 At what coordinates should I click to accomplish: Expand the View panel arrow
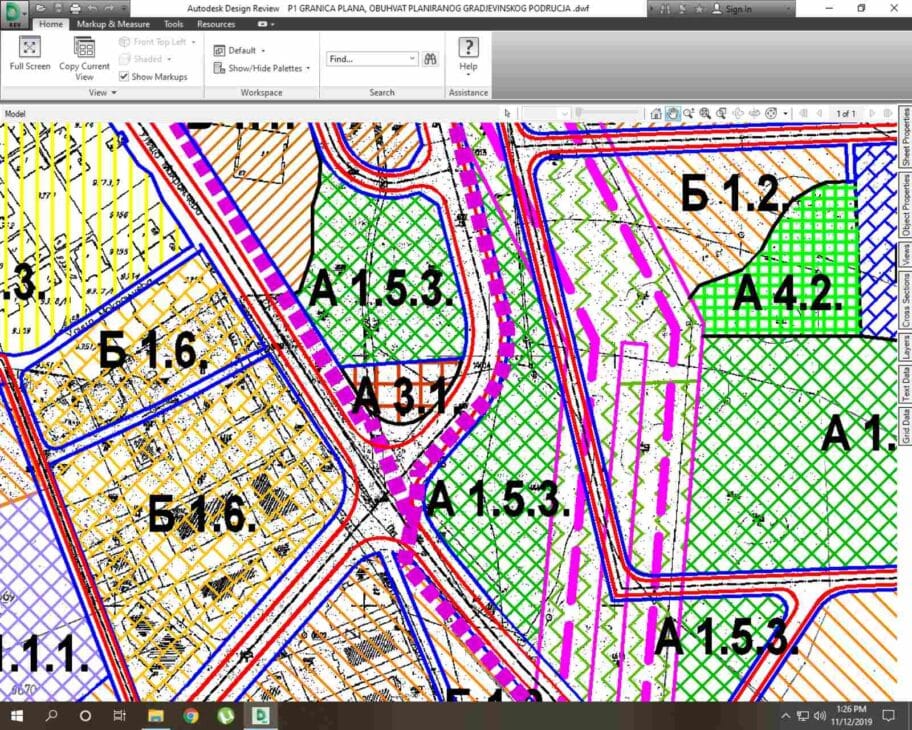point(114,93)
